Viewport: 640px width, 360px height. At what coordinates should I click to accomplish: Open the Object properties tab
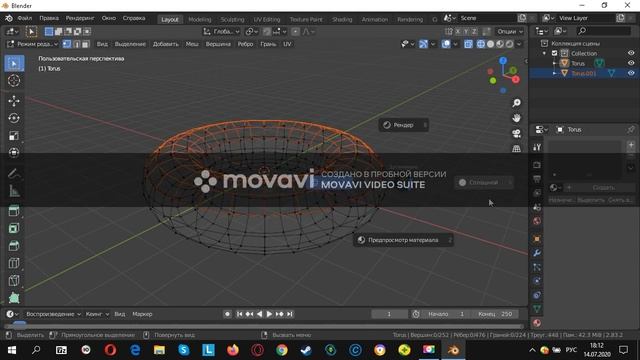pos(537,239)
